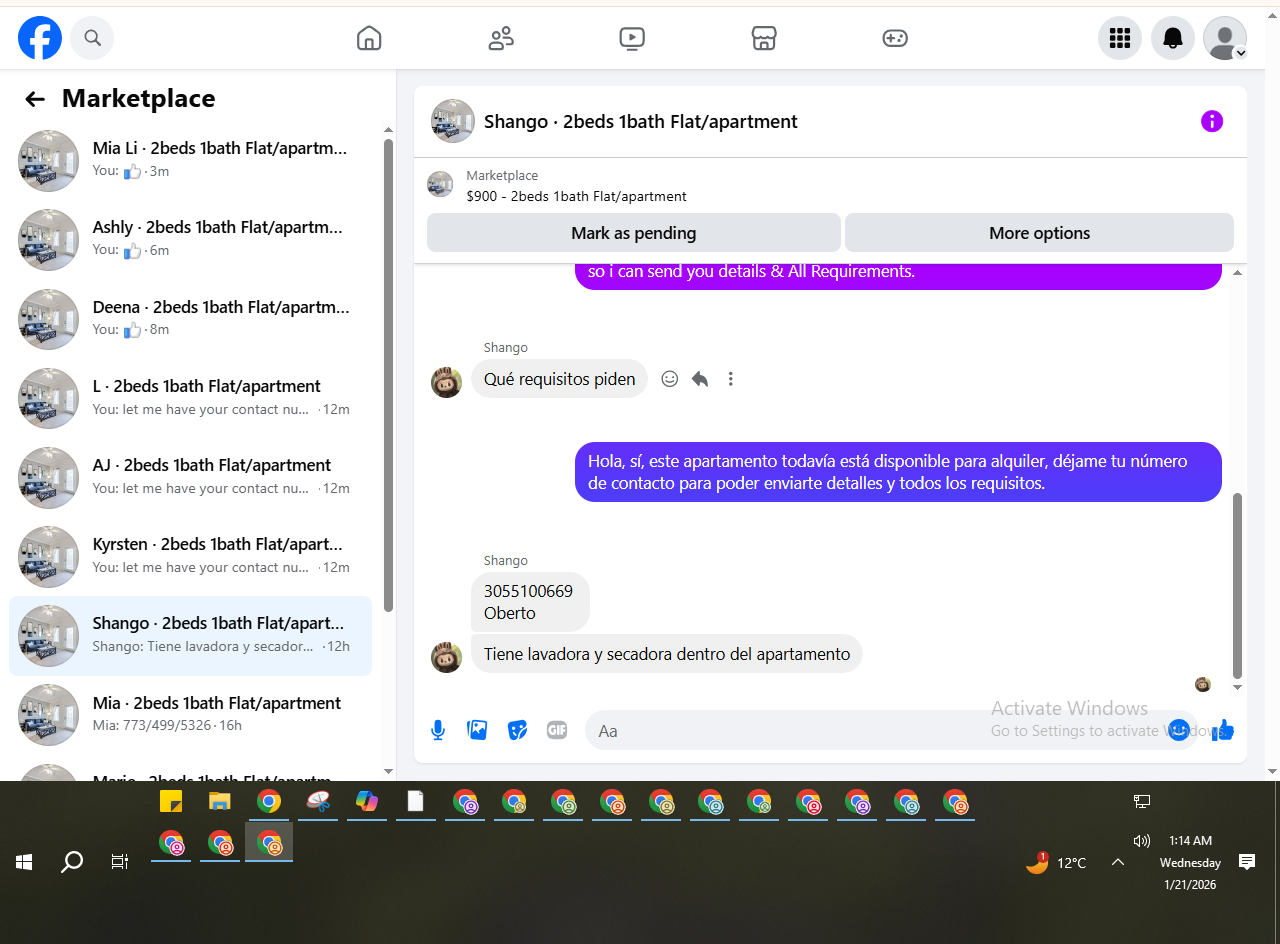Send a thumbs-up like in chat
1280x944 pixels.
1224,730
